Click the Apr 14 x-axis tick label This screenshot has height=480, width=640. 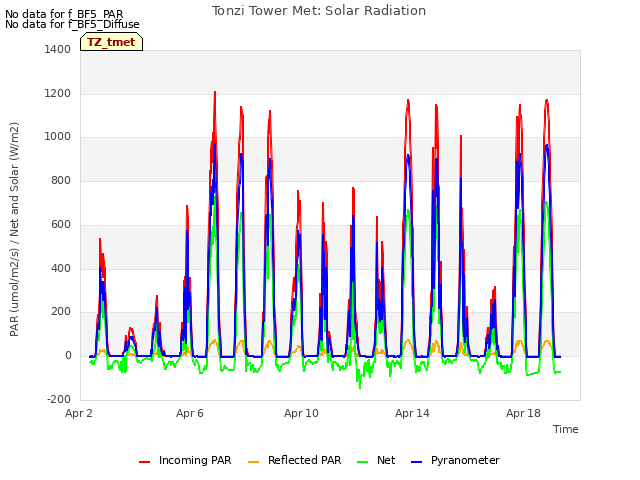pyautogui.click(x=412, y=413)
